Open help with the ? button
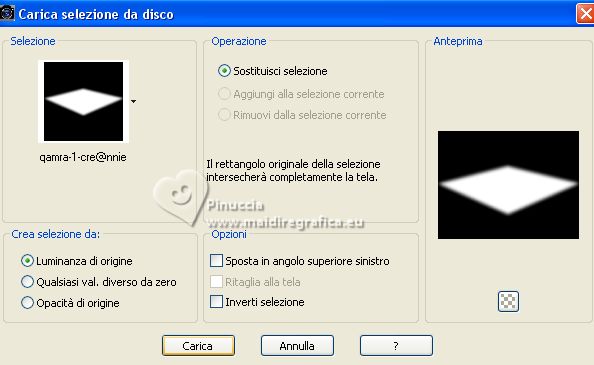 pyautogui.click(x=396, y=346)
